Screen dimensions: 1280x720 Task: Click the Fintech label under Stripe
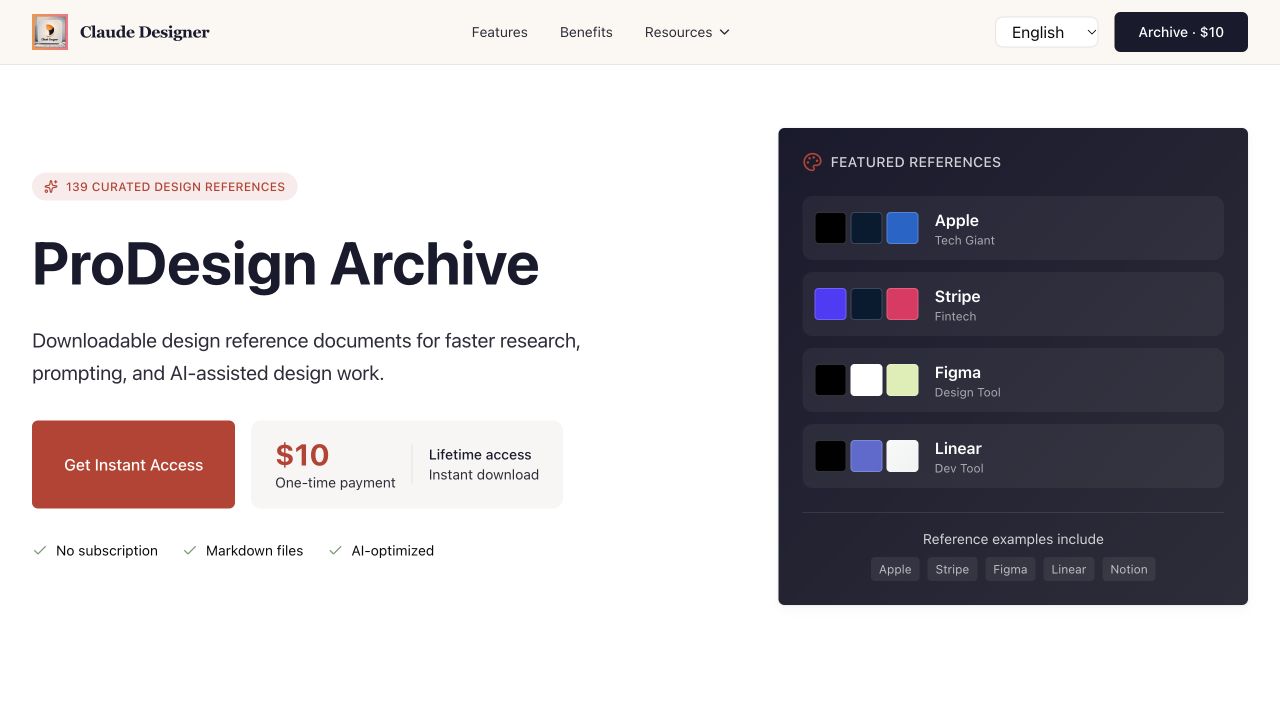[956, 317]
